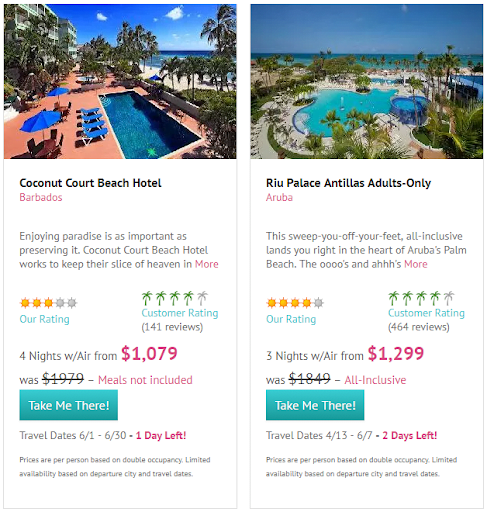The image size is (487, 512).
Task: Click Riu Palace palm tree customer rating
Action: 421,298
